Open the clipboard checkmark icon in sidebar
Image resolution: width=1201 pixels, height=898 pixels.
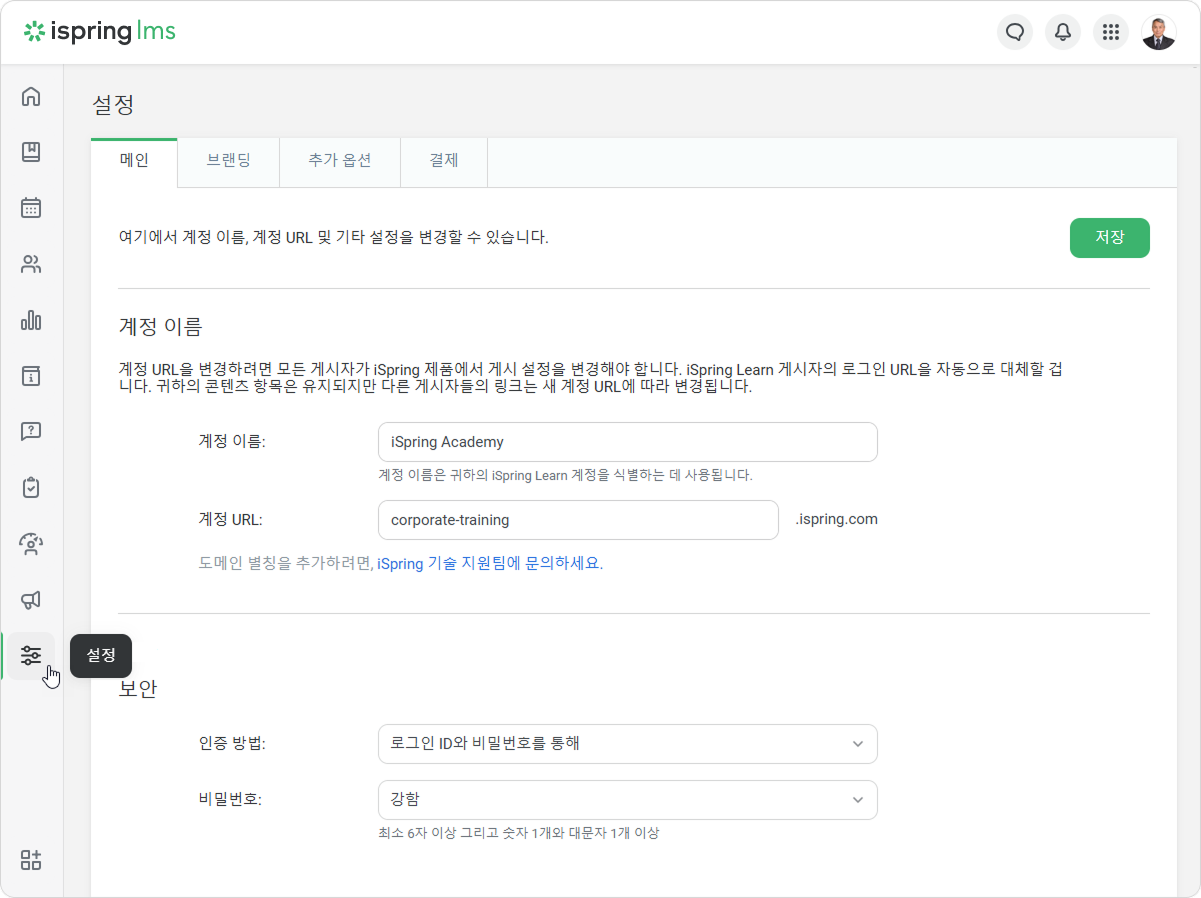pyautogui.click(x=31, y=488)
